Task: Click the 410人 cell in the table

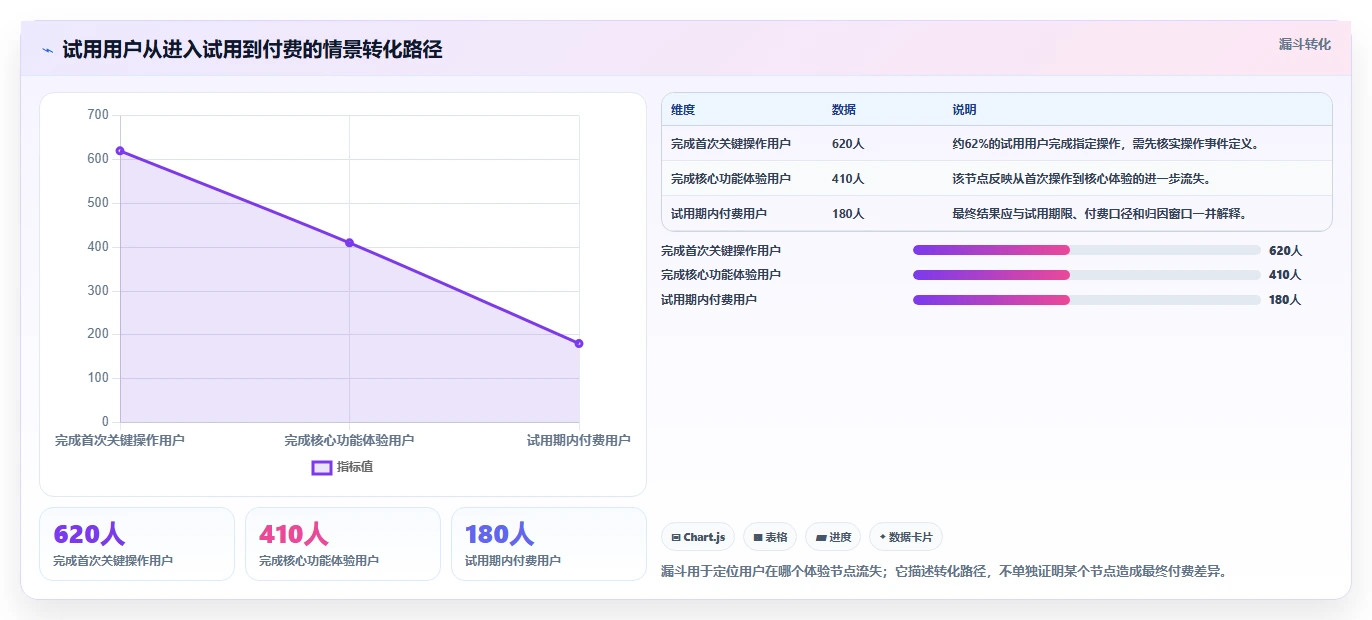Action: coord(848,179)
